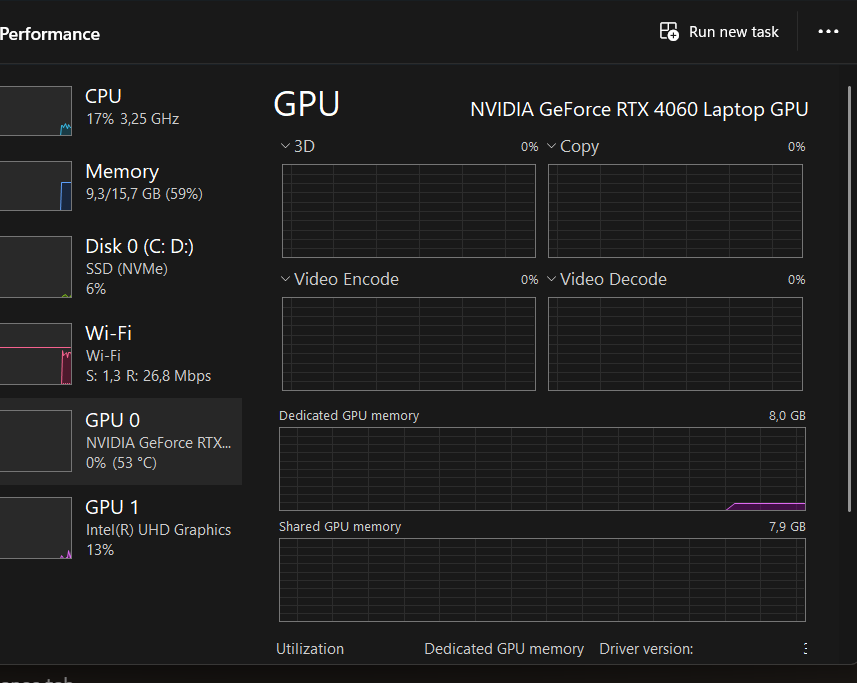857x683 pixels.
Task: Click the SSD (NVMe) disk type text
Action: (127, 269)
